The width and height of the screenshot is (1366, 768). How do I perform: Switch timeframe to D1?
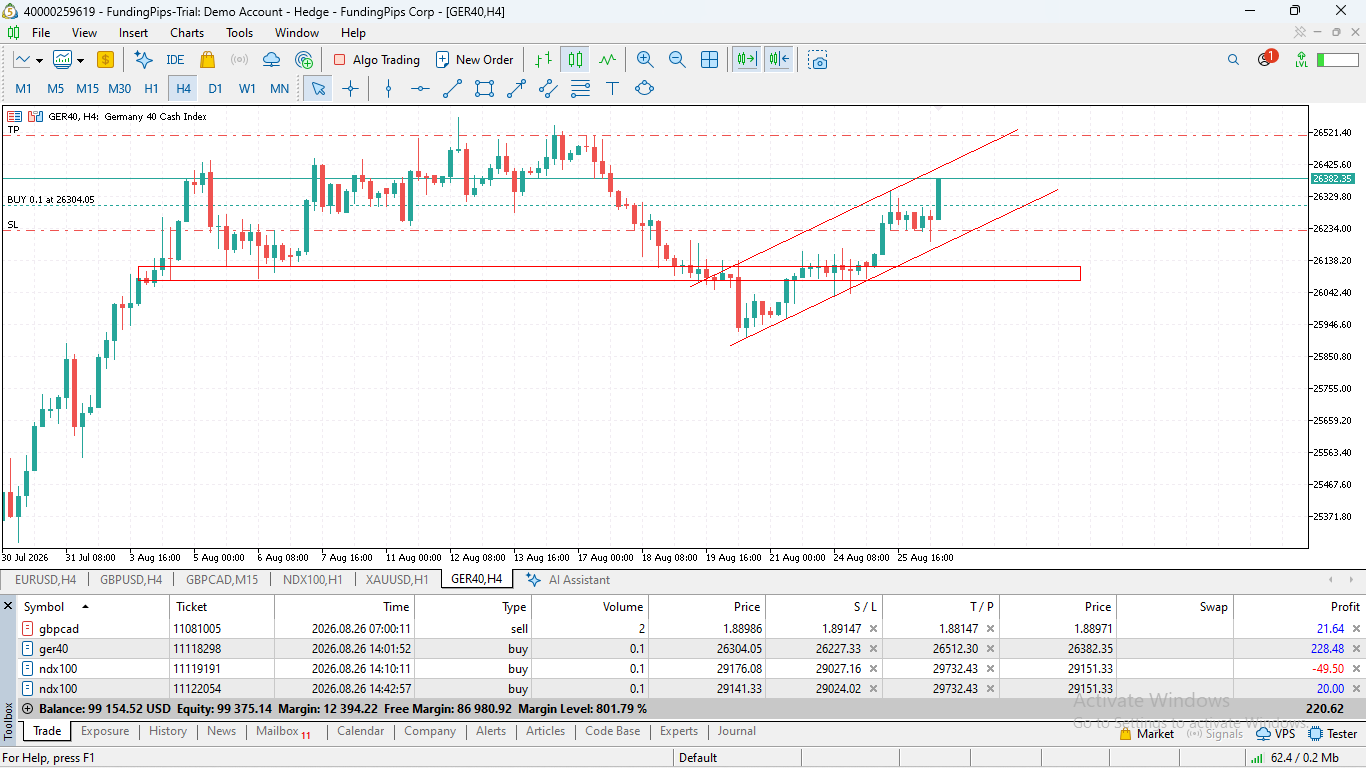tap(215, 88)
